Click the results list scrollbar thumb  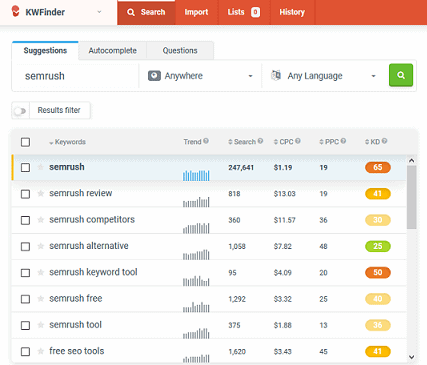(x=412, y=197)
